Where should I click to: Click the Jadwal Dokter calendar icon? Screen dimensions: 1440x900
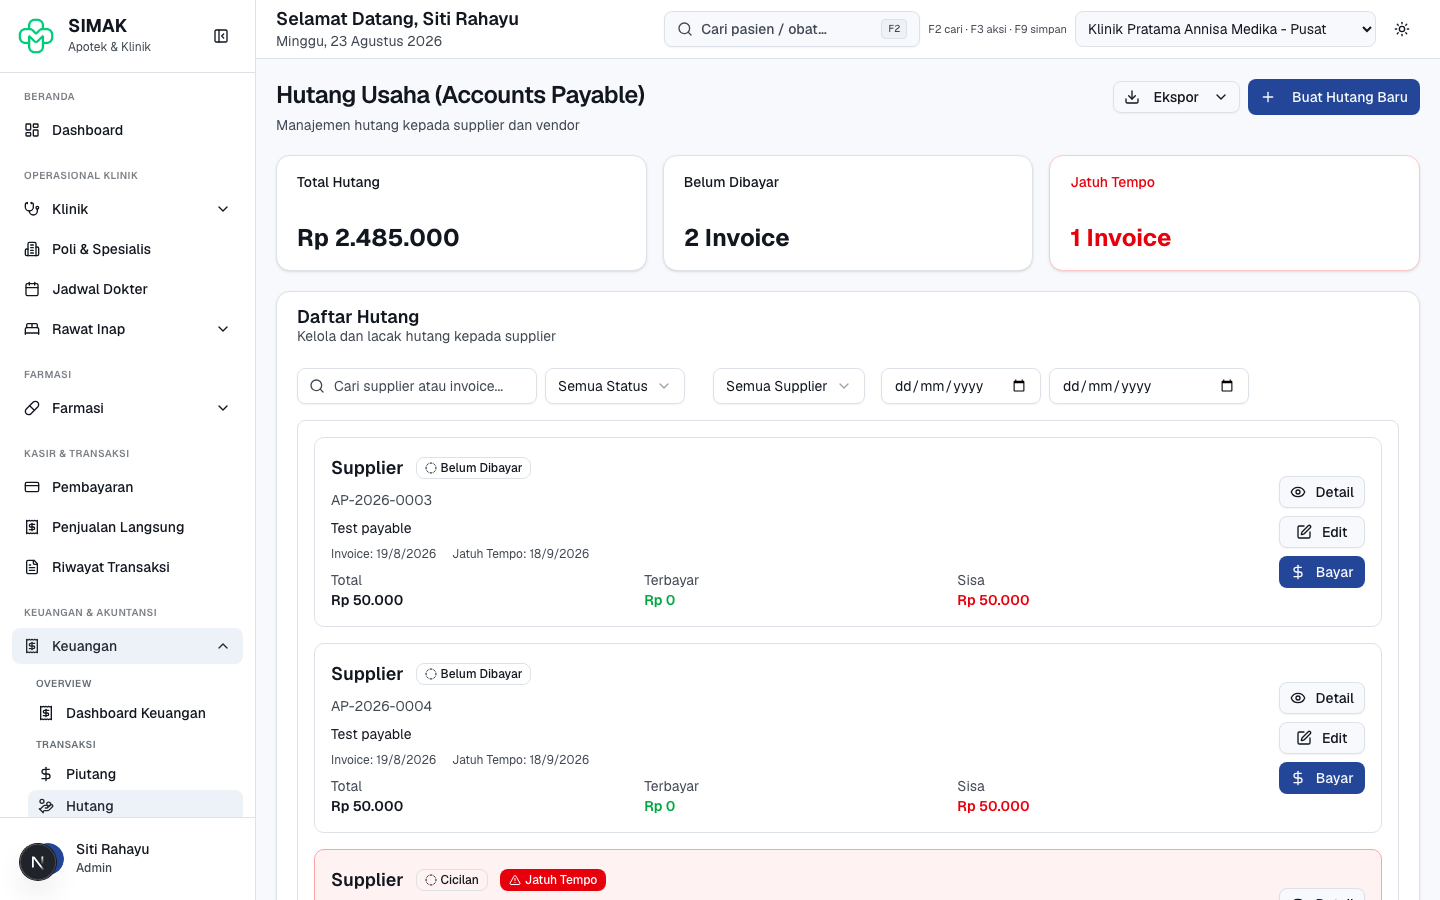pyautogui.click(x=32, y=289)
